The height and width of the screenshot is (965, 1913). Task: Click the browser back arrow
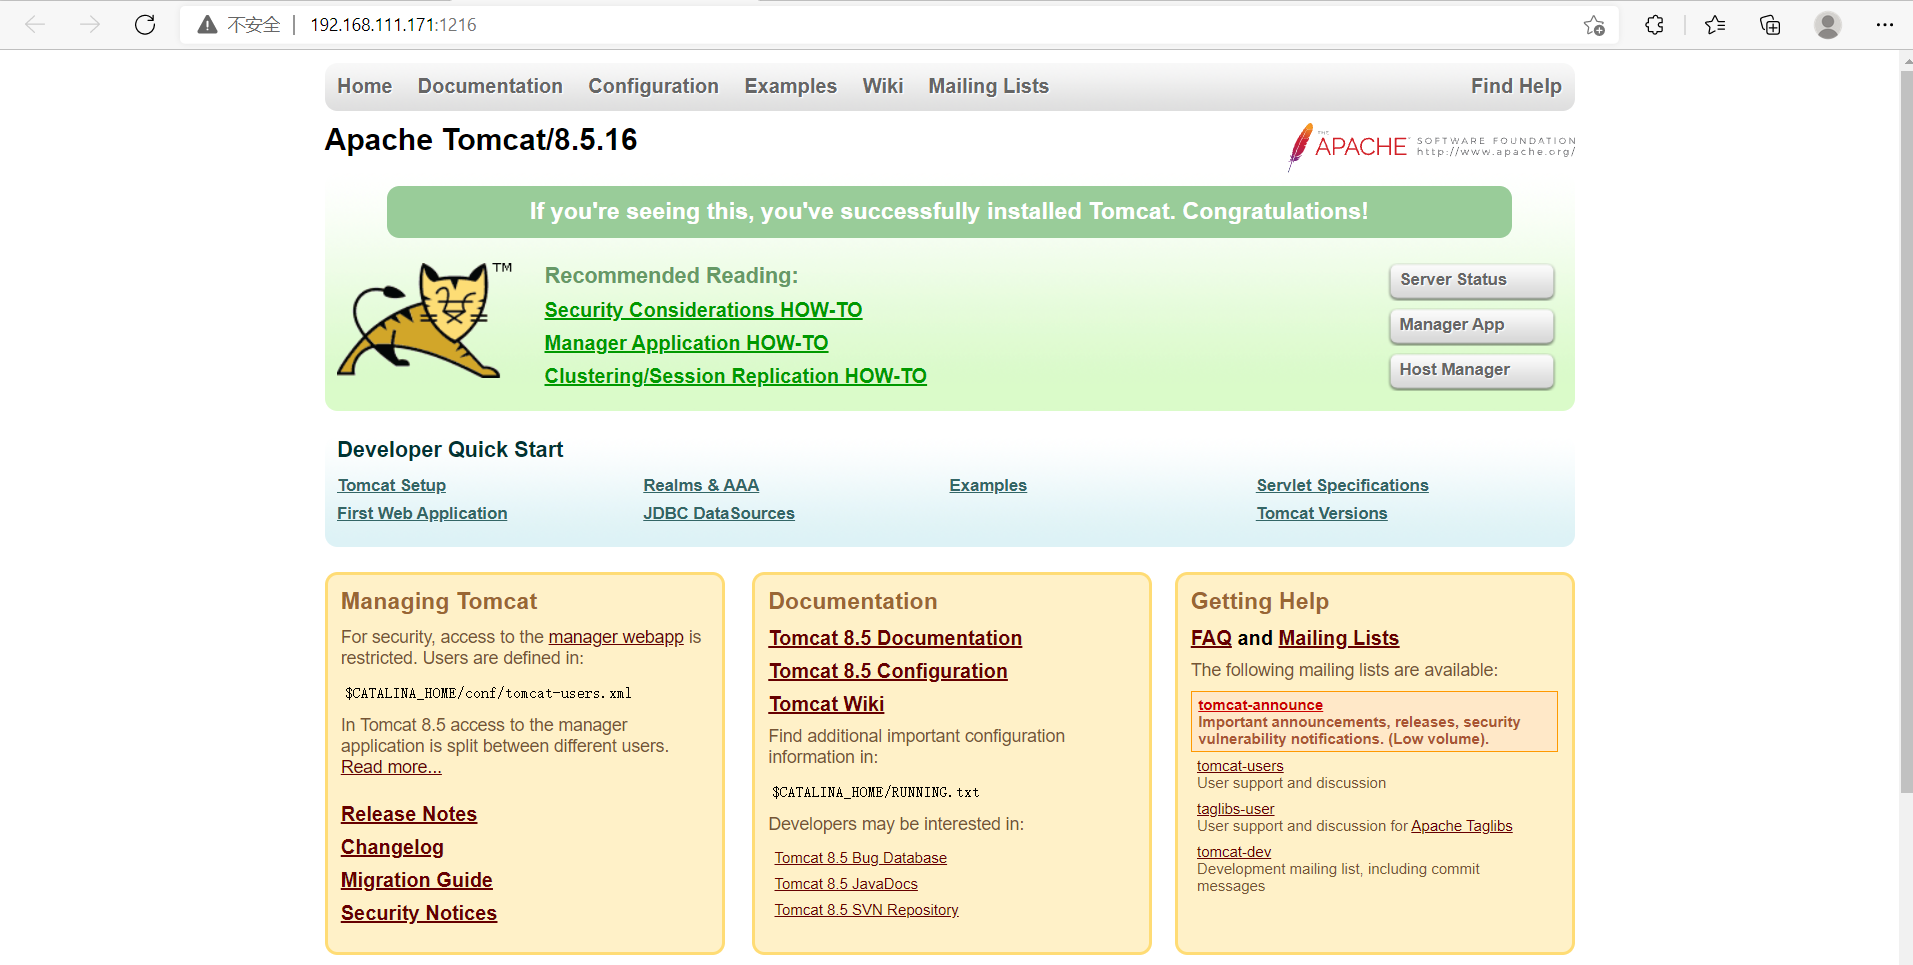tap(35, 25)
